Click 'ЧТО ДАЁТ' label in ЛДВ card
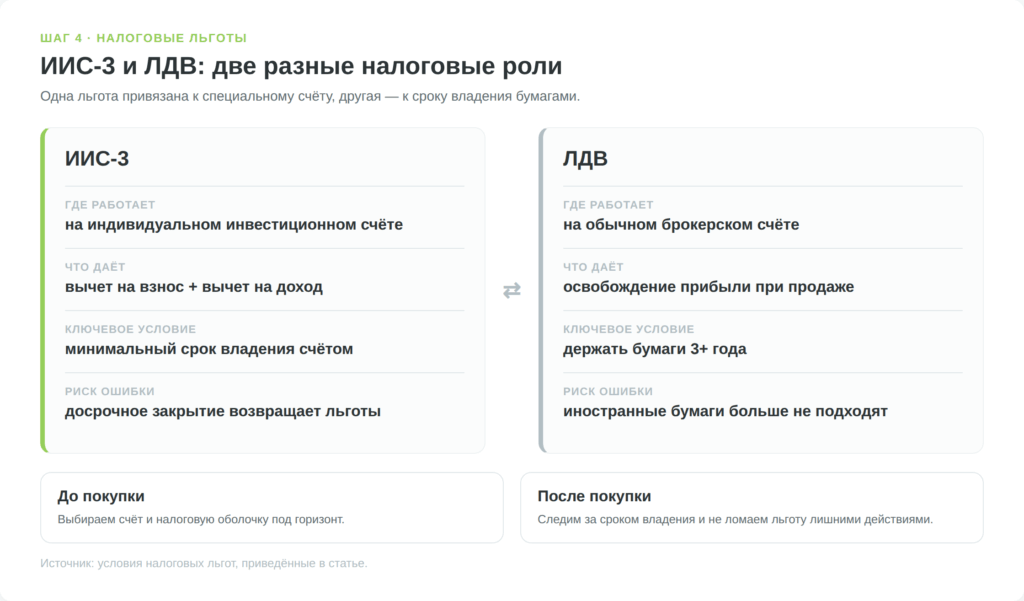 pyautogui.click(x=593, y=267)
